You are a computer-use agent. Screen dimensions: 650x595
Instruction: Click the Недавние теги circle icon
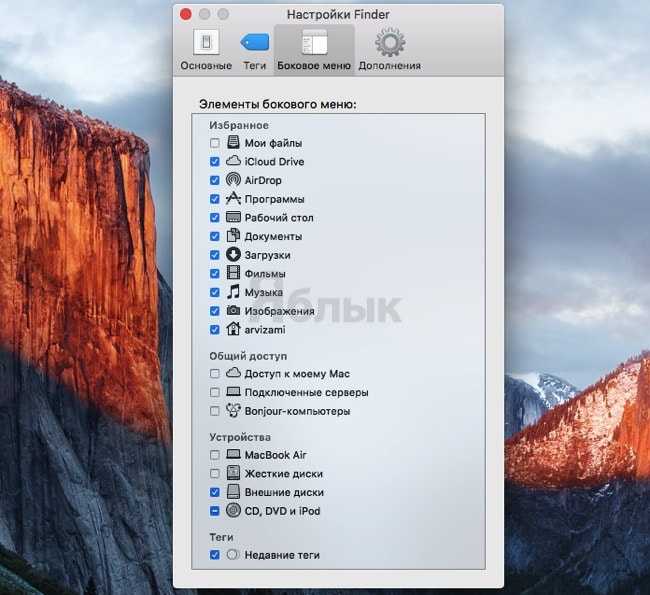tap(233, 554)
